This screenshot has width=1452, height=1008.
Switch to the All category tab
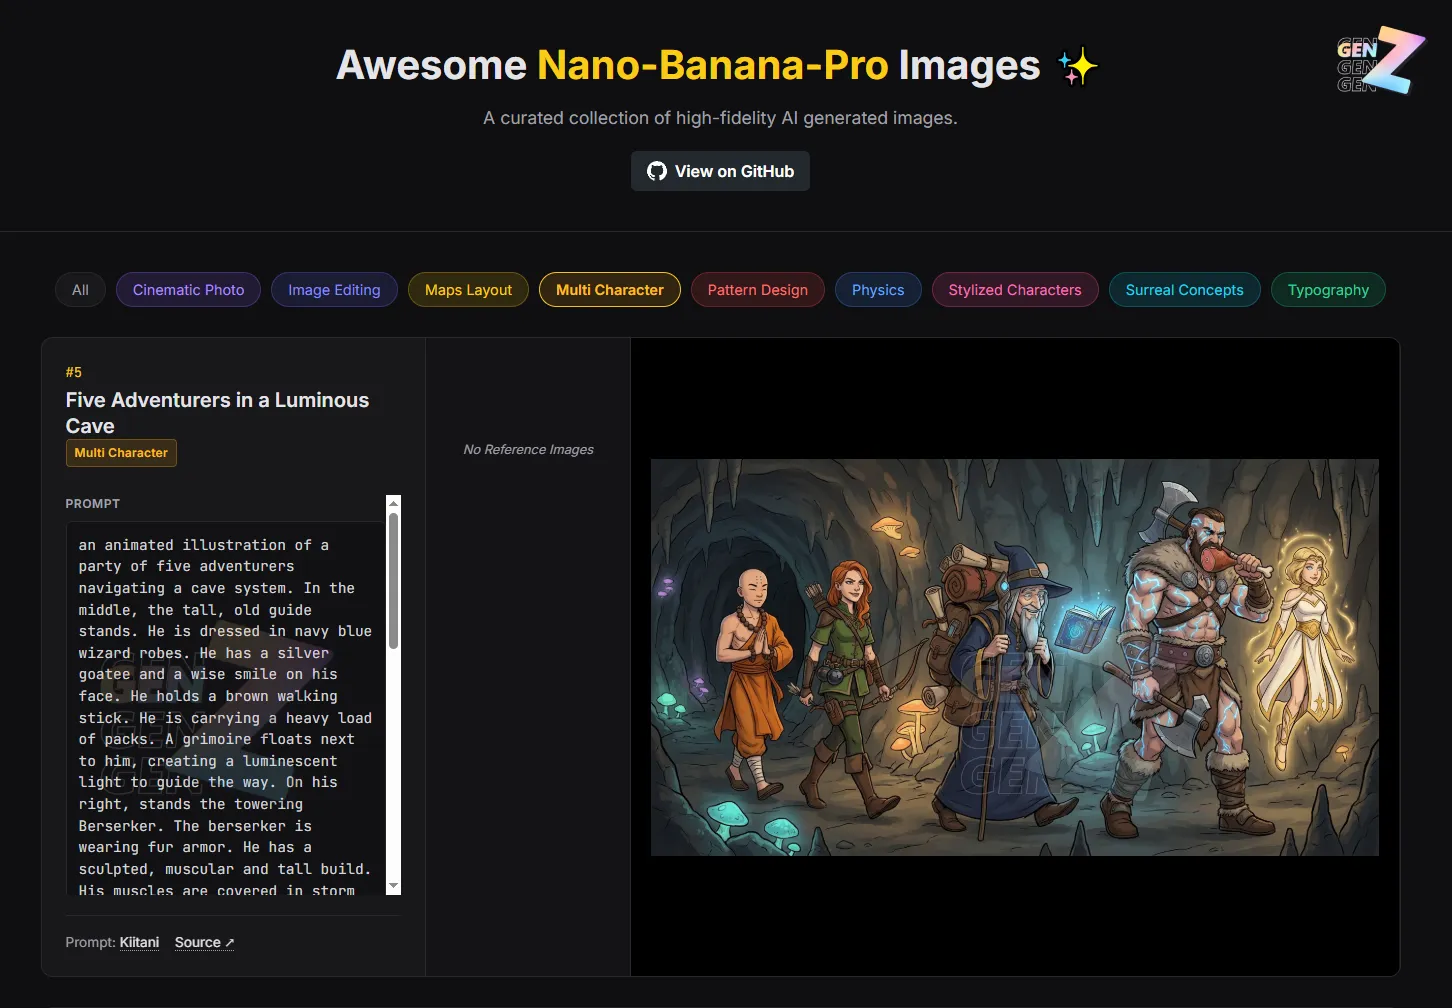tap(80, 289)
